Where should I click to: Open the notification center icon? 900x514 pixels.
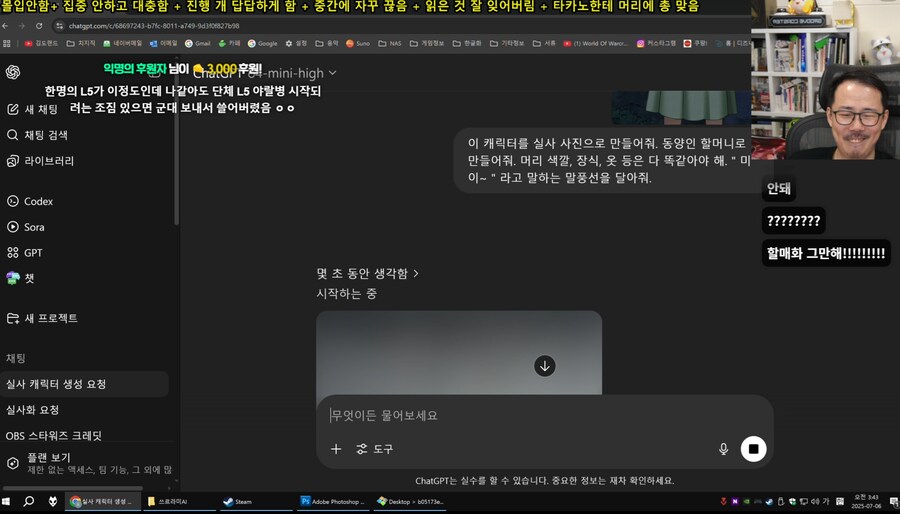tap(893, 502)
